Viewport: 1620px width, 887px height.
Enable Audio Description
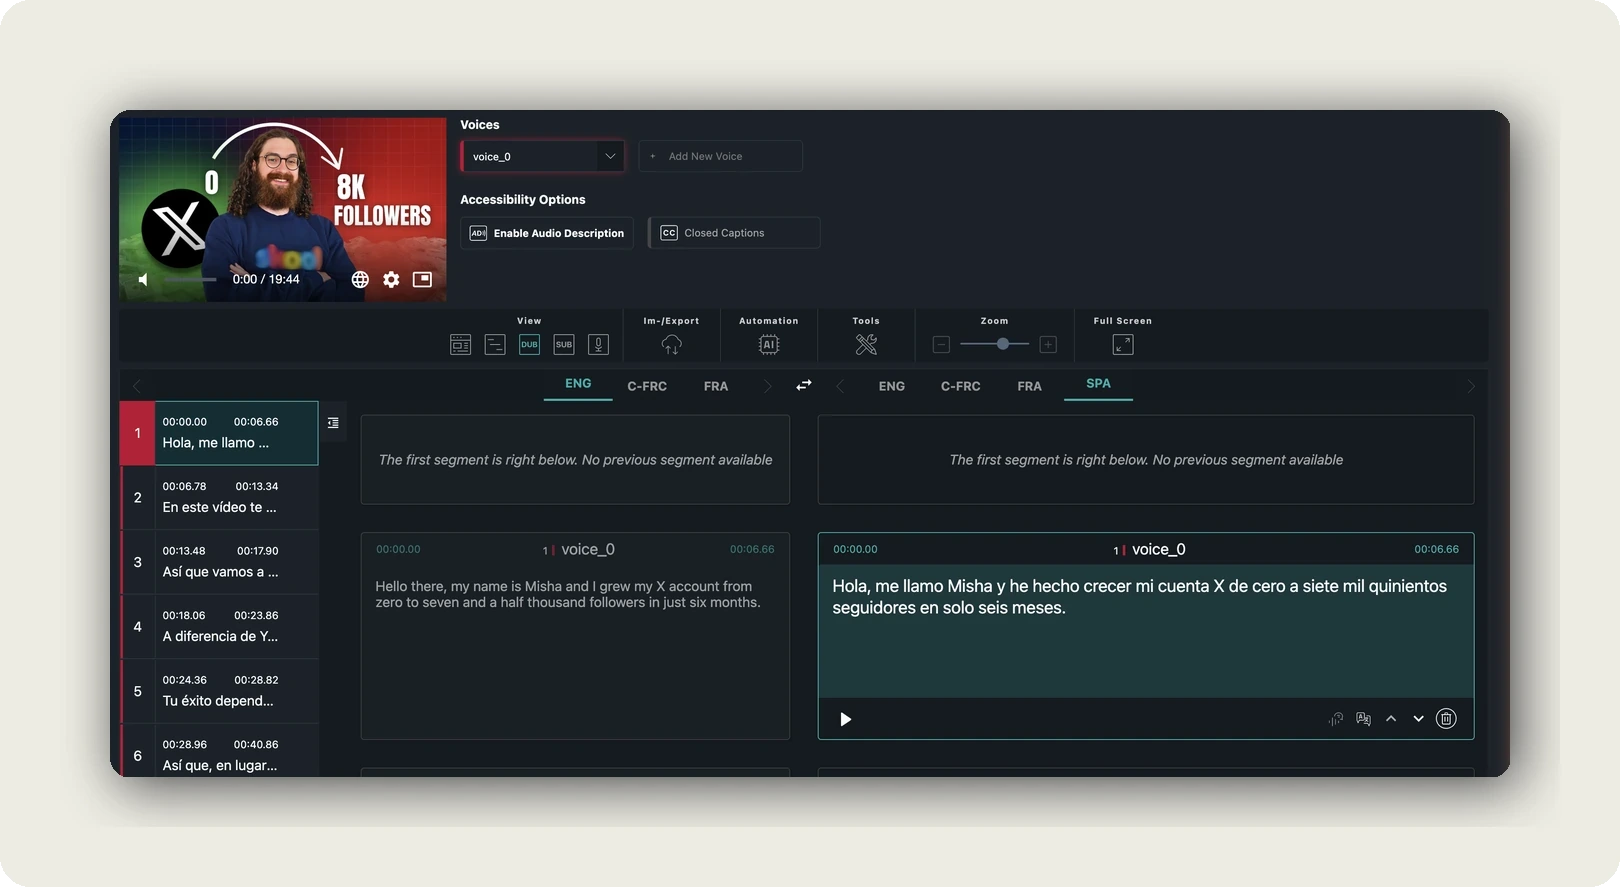(547, 233)
